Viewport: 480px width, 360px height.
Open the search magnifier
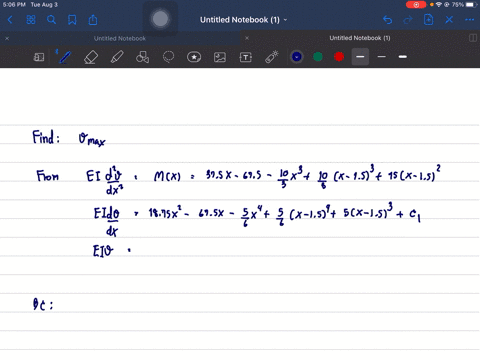51,20
